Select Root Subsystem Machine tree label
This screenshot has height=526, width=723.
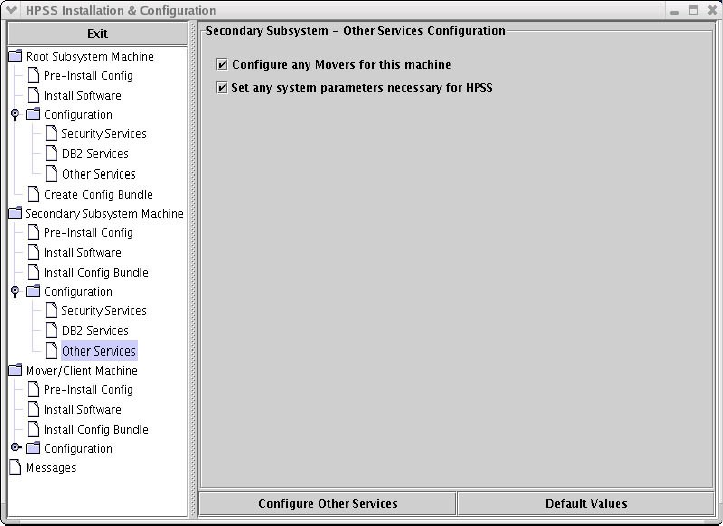click(x=89, y=57)
